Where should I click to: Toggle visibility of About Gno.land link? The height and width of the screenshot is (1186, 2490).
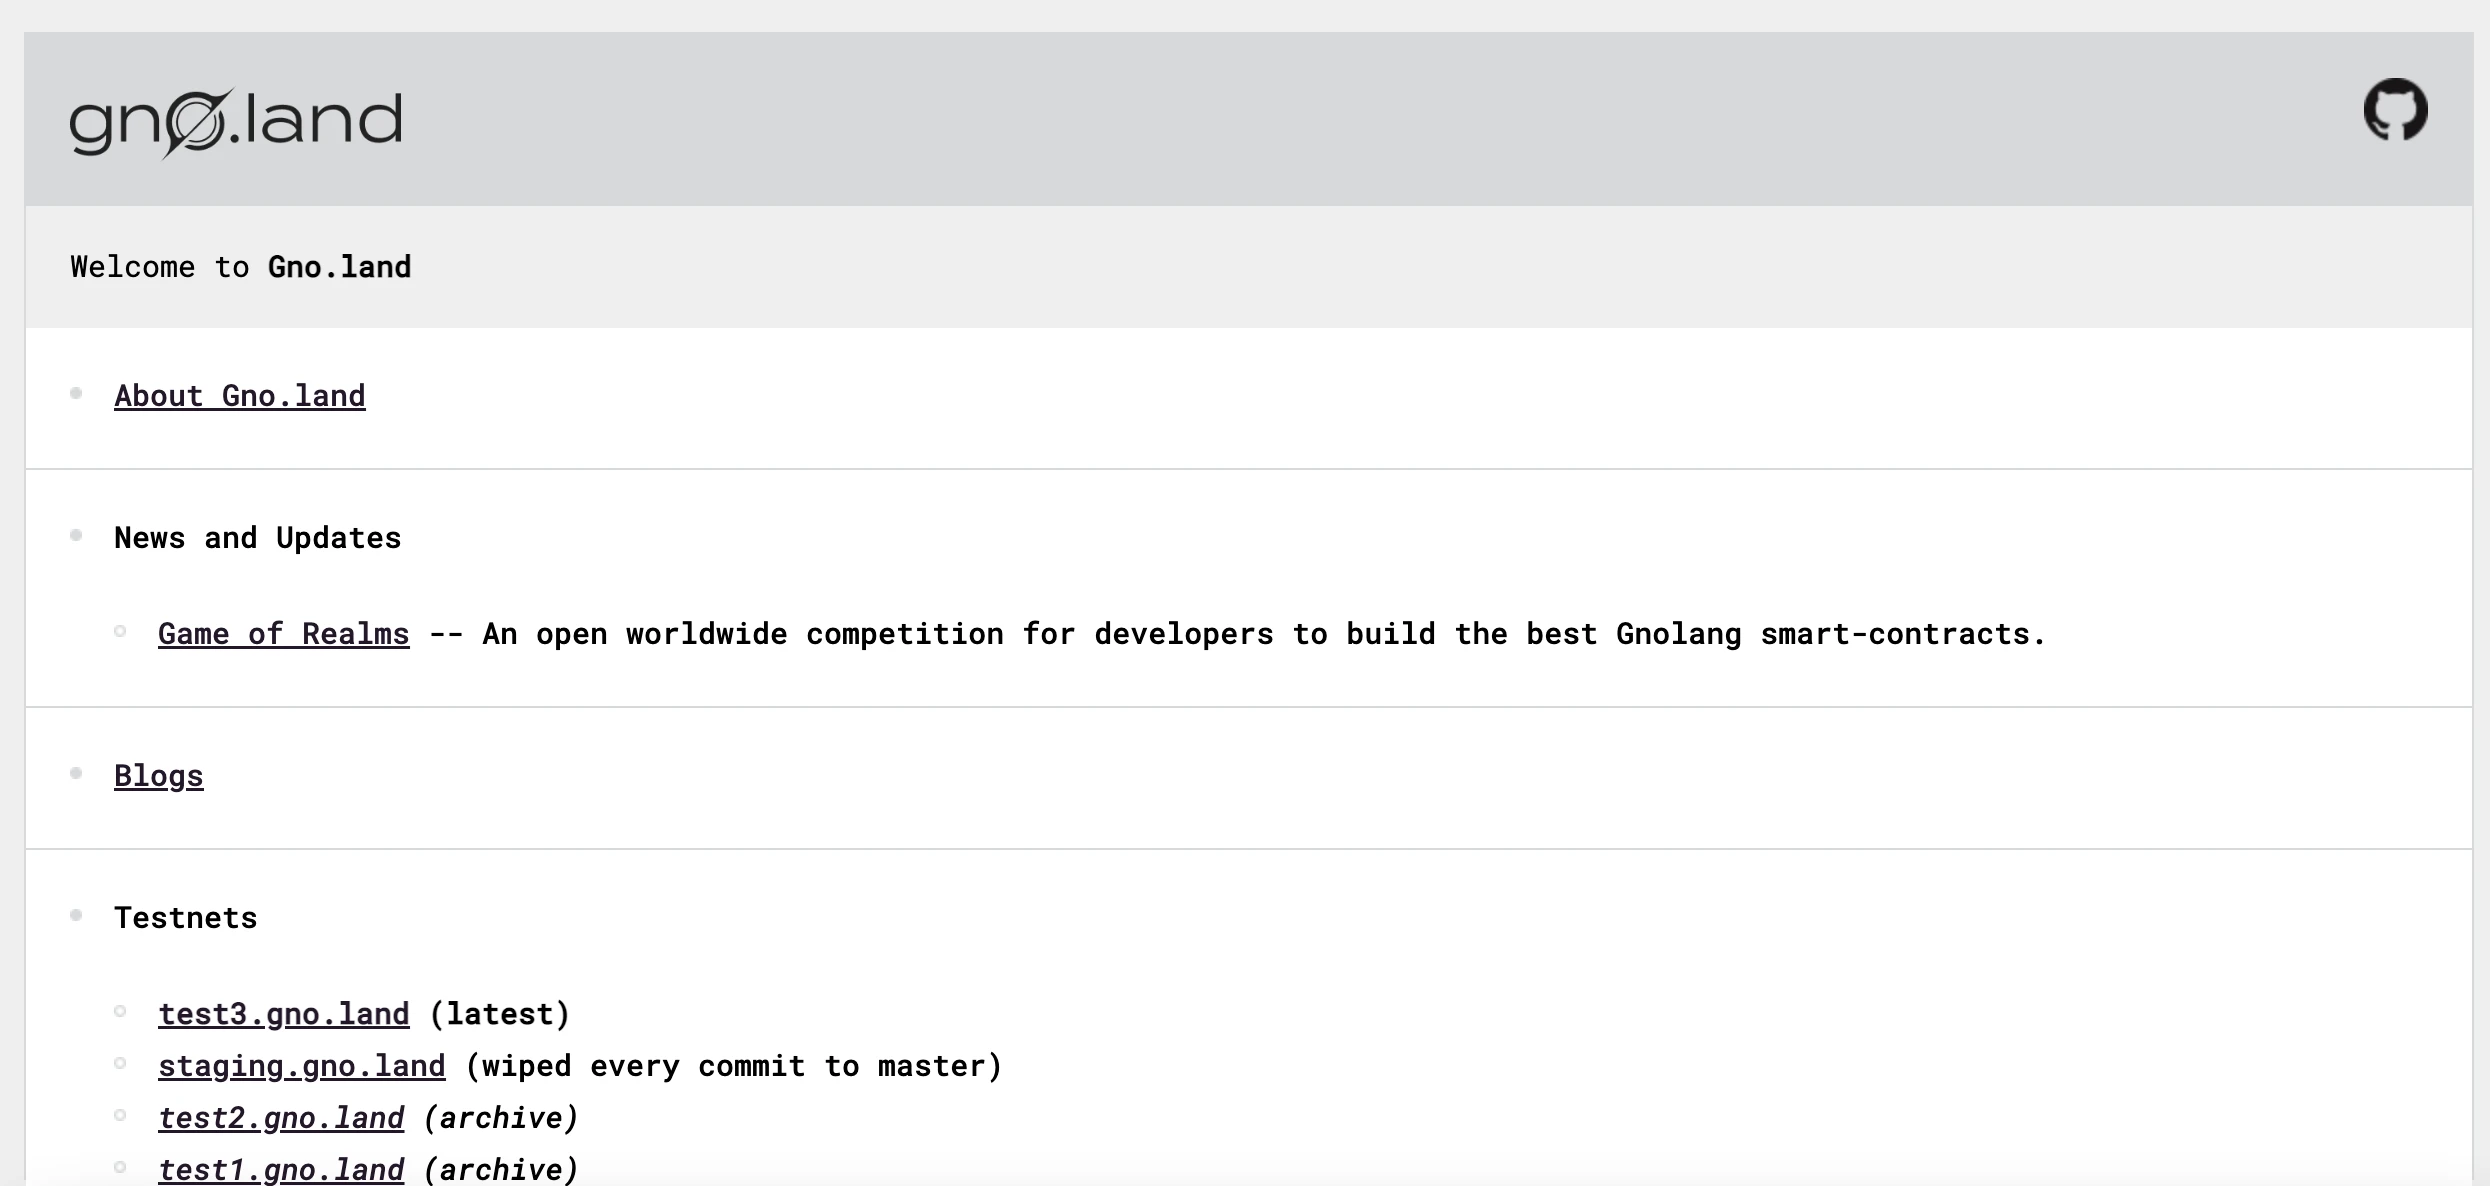point(238,394)
